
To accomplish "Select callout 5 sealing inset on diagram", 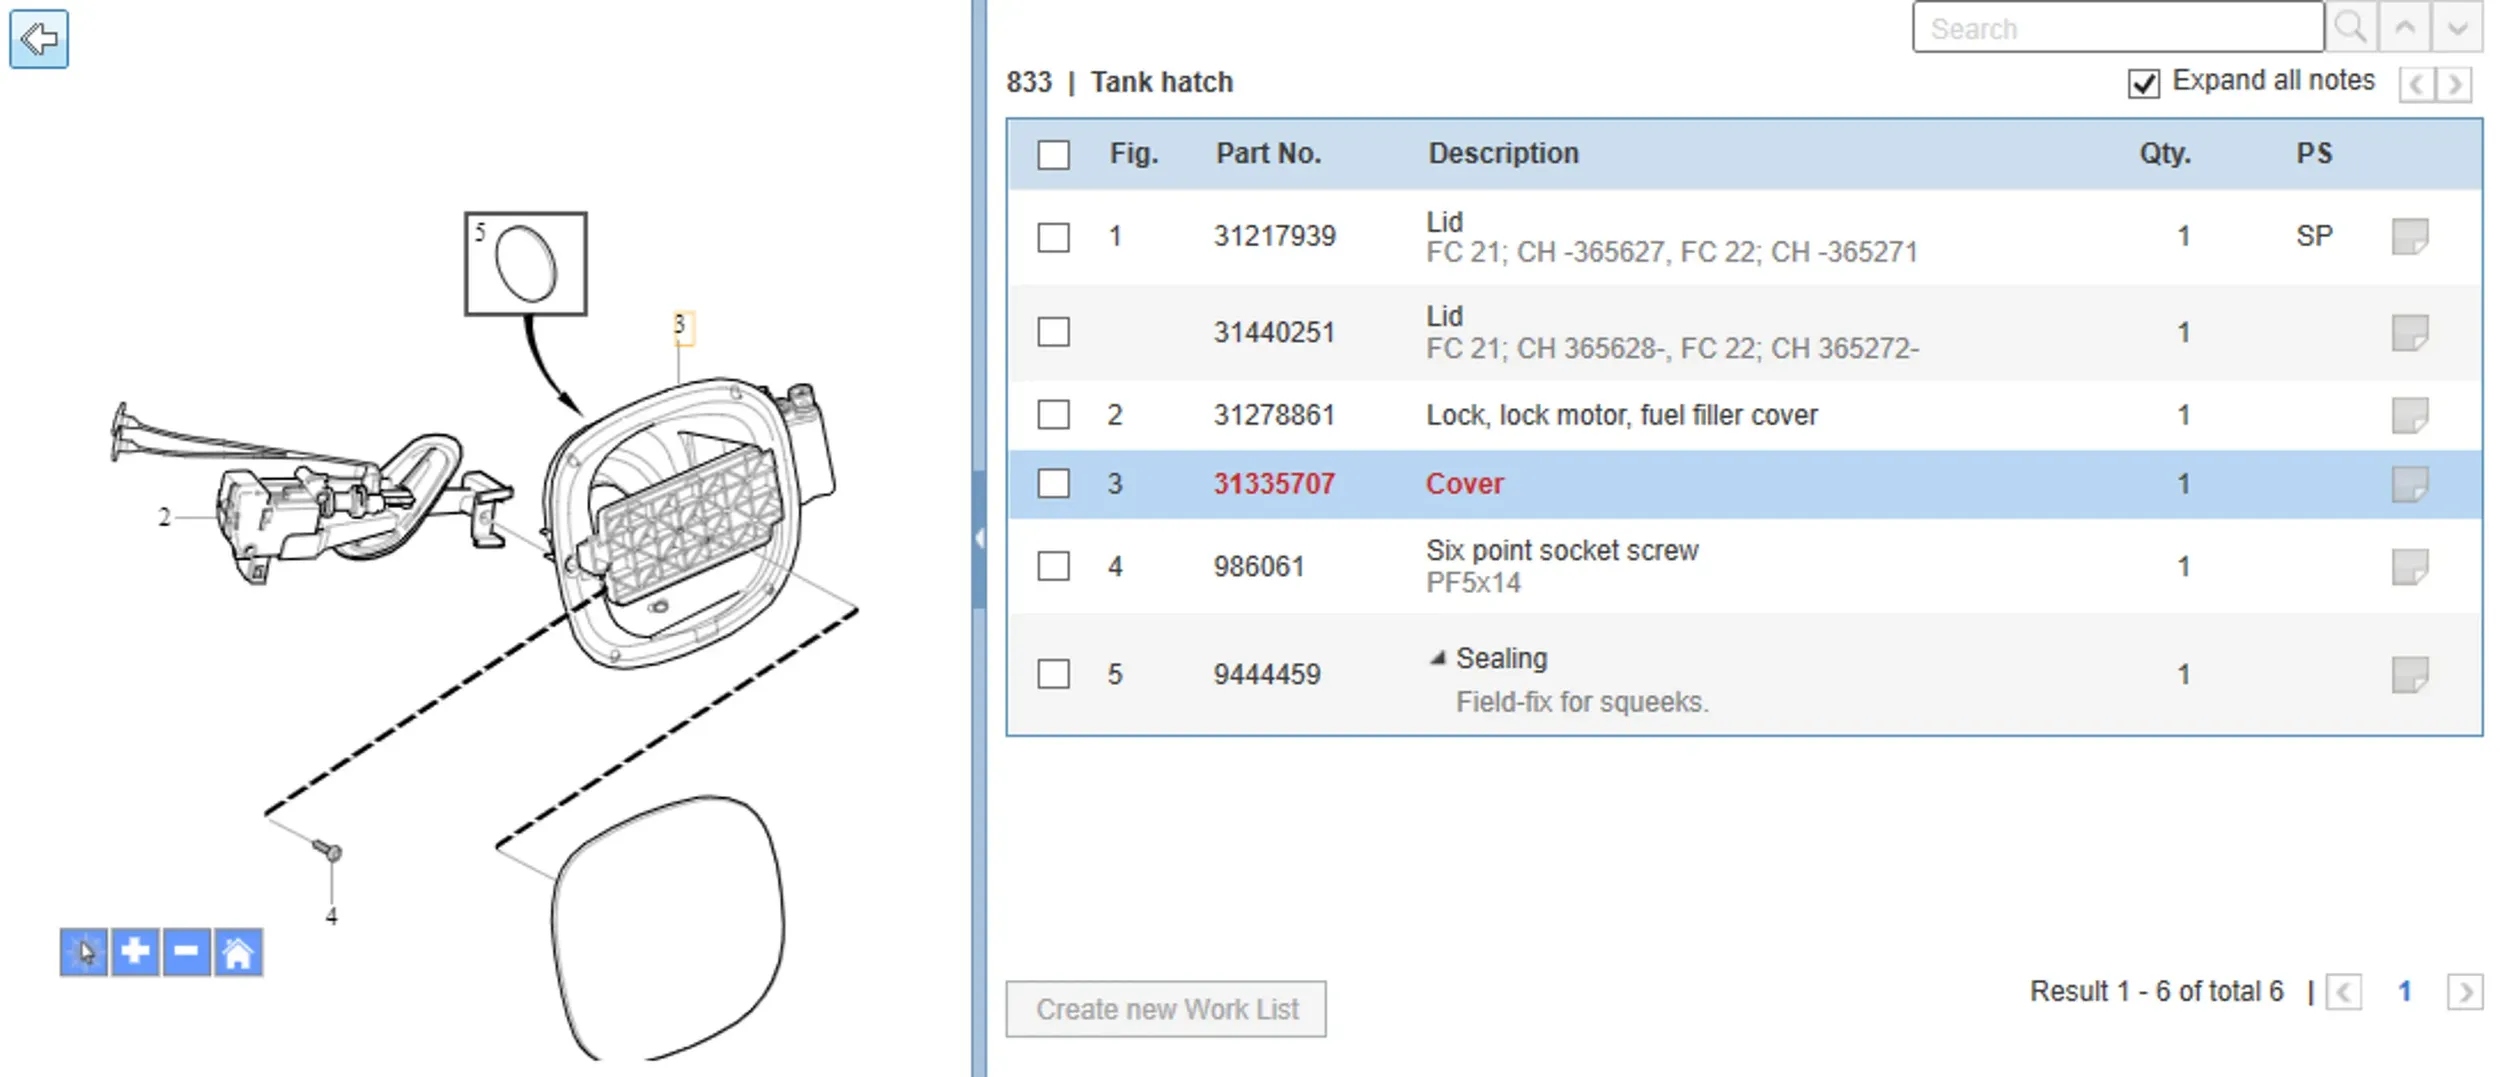I will coord(526,264).
